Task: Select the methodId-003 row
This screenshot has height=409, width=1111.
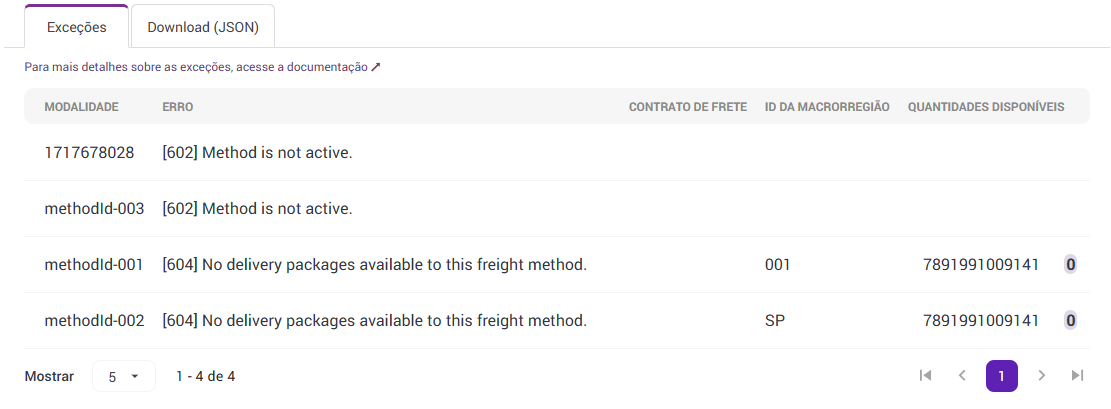Action: coord(94,209)
